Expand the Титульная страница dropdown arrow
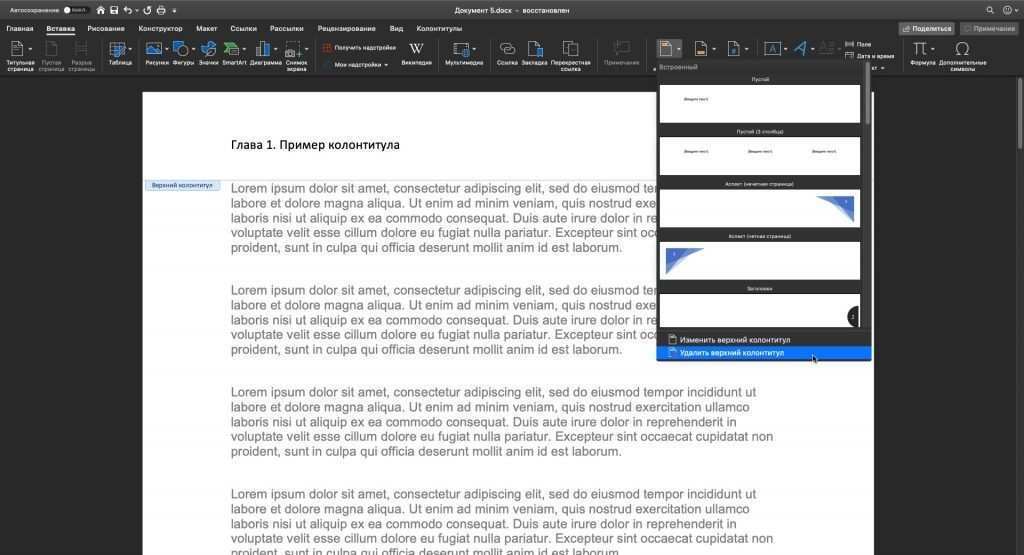This screenshot has height=555, width=1024. [x=30, y=50]
